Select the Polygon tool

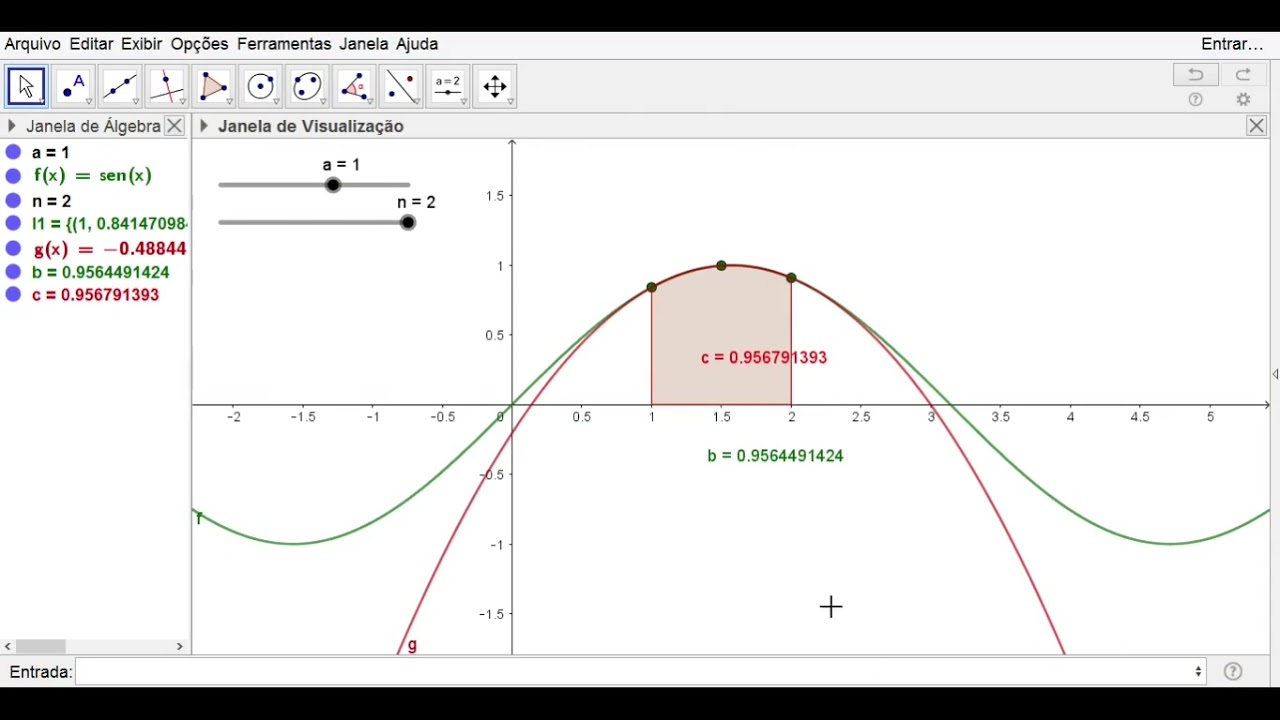[x=213, y=87]
